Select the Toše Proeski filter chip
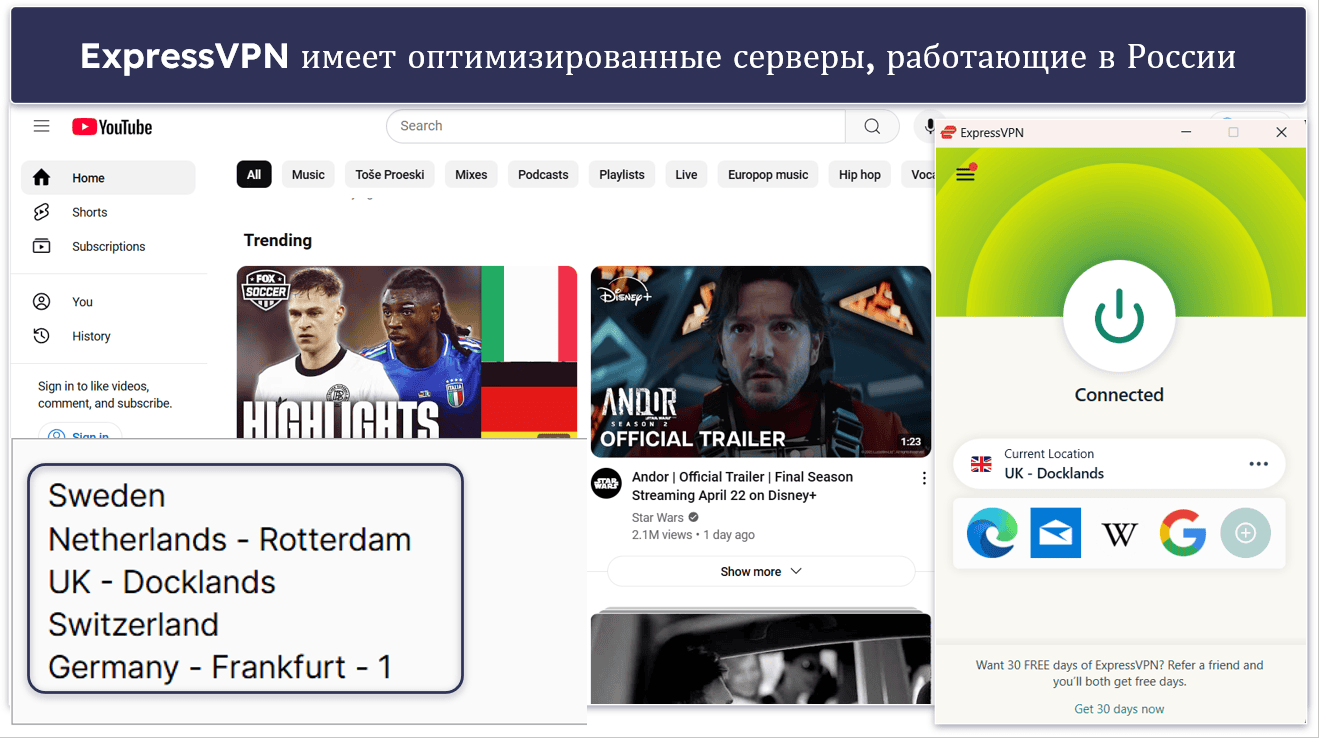Image resolution: width=1319 pixels, height=739 pixels. pos(390,174)
